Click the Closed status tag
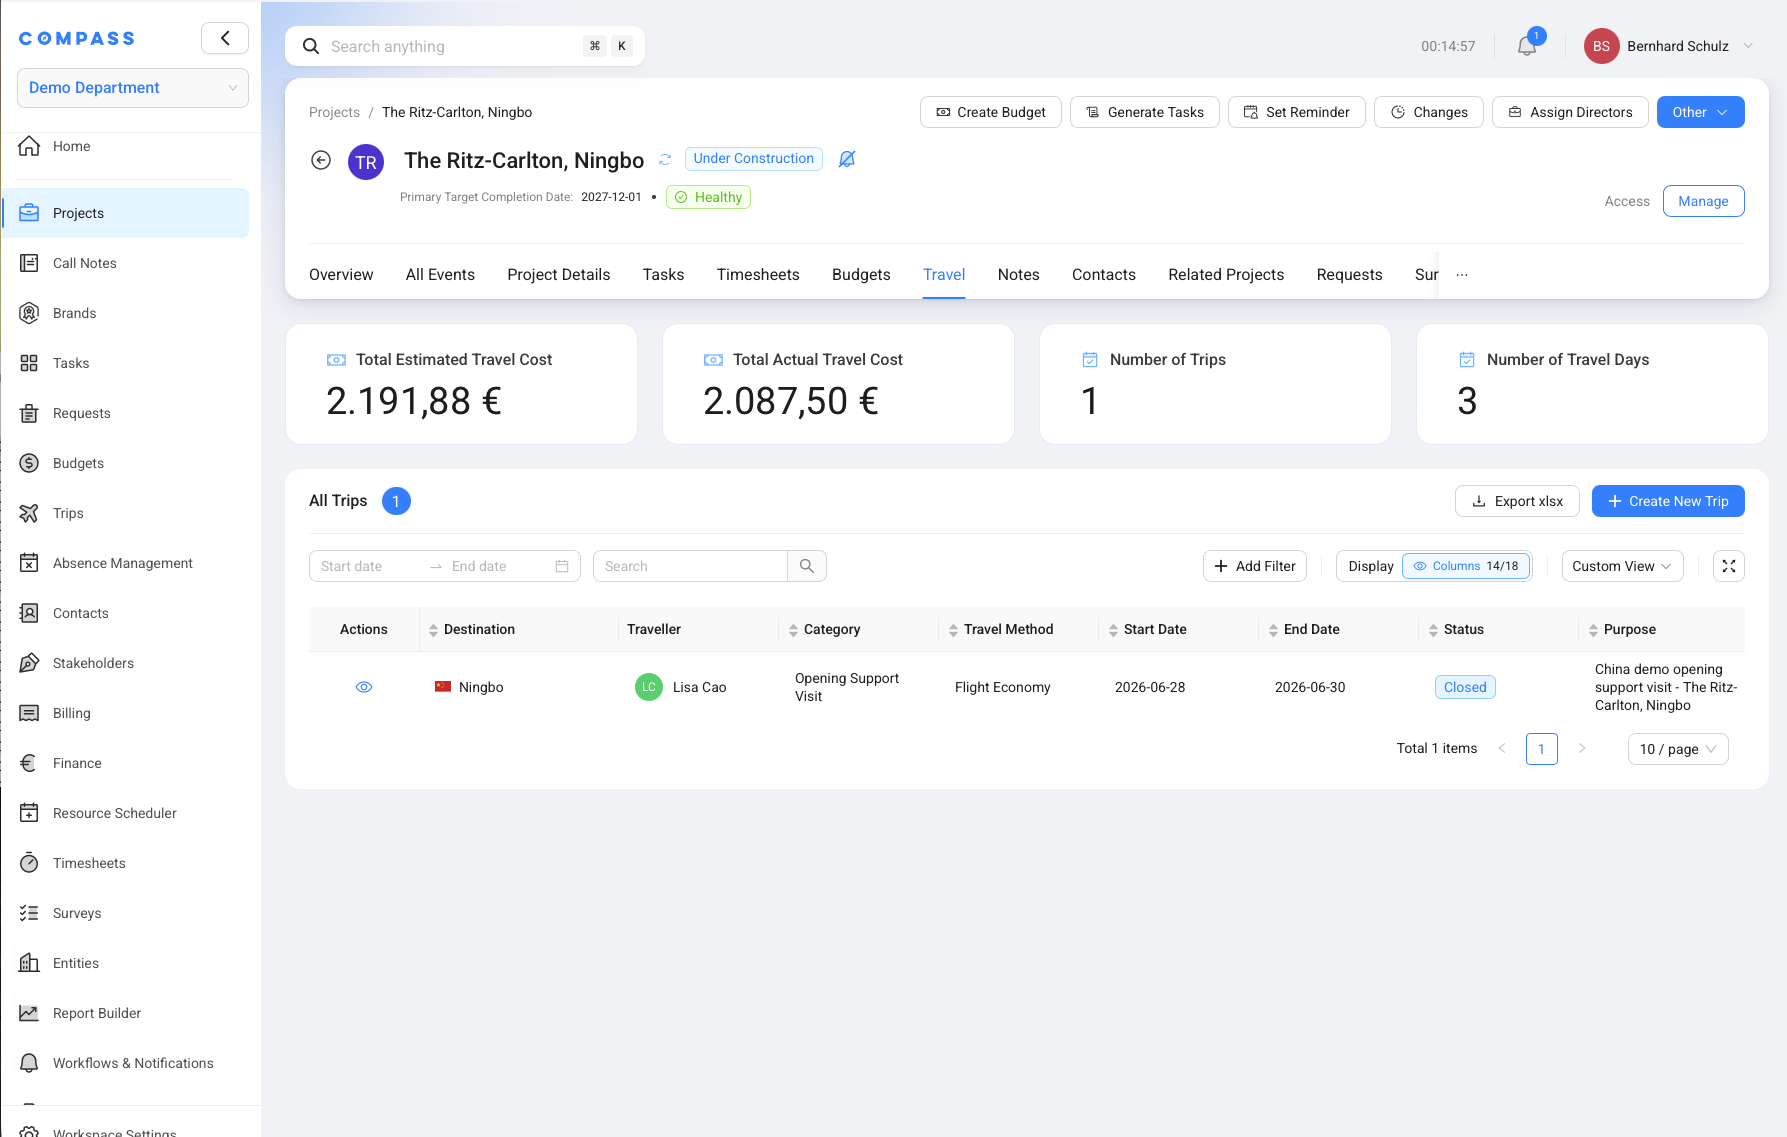This screenshot has height=1137, width=1787. pos(1465,687)
